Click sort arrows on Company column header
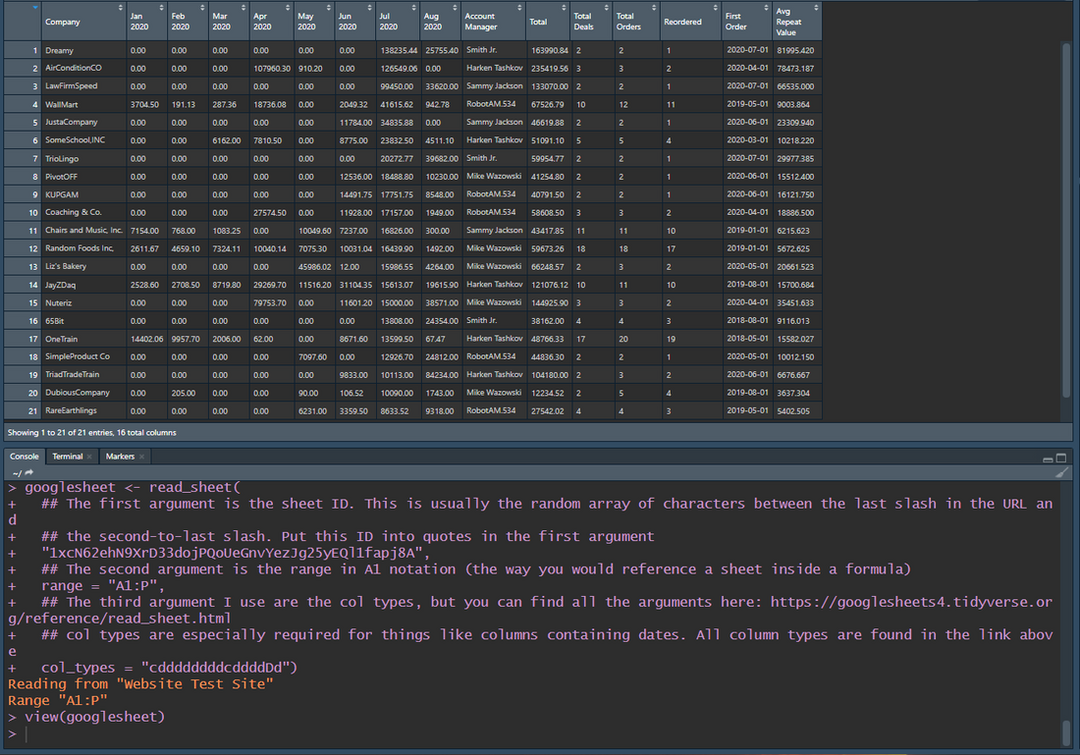The image size is (1080, 755). pos(119,8)
